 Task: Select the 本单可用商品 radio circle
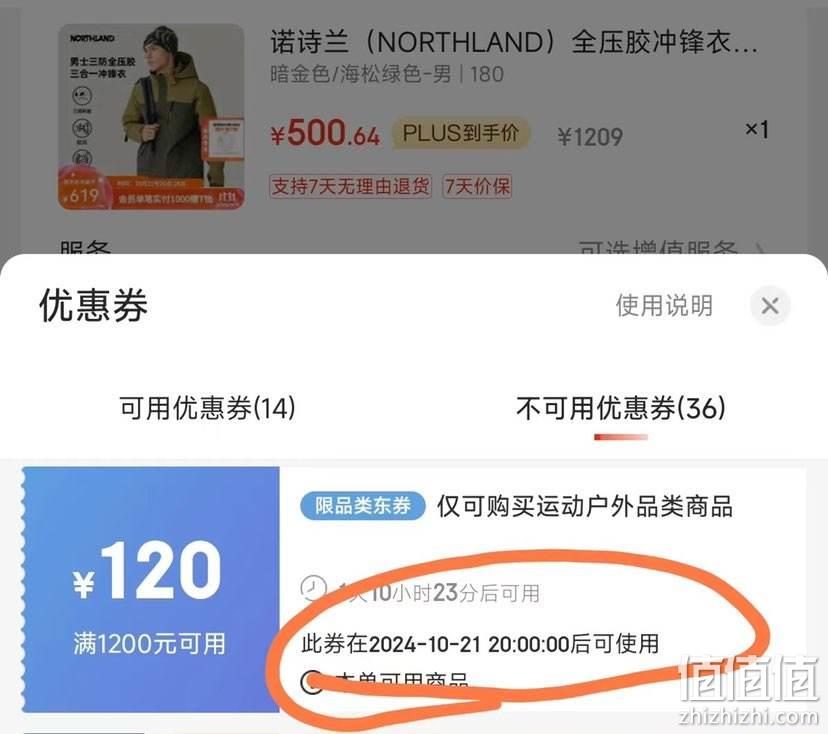312,682
